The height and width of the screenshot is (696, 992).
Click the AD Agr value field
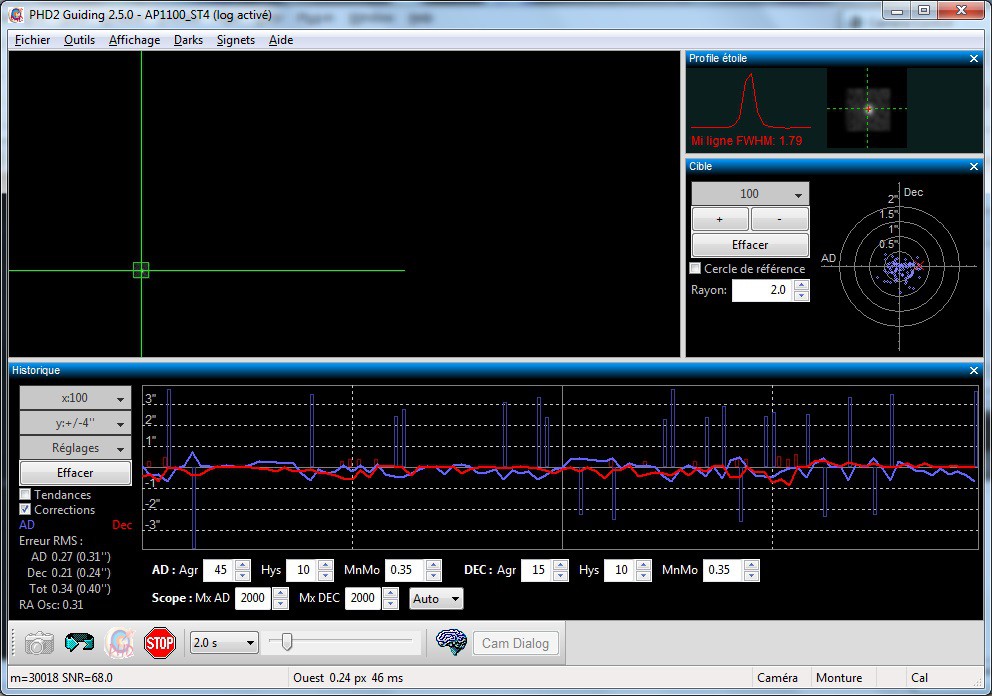point(219,570)
